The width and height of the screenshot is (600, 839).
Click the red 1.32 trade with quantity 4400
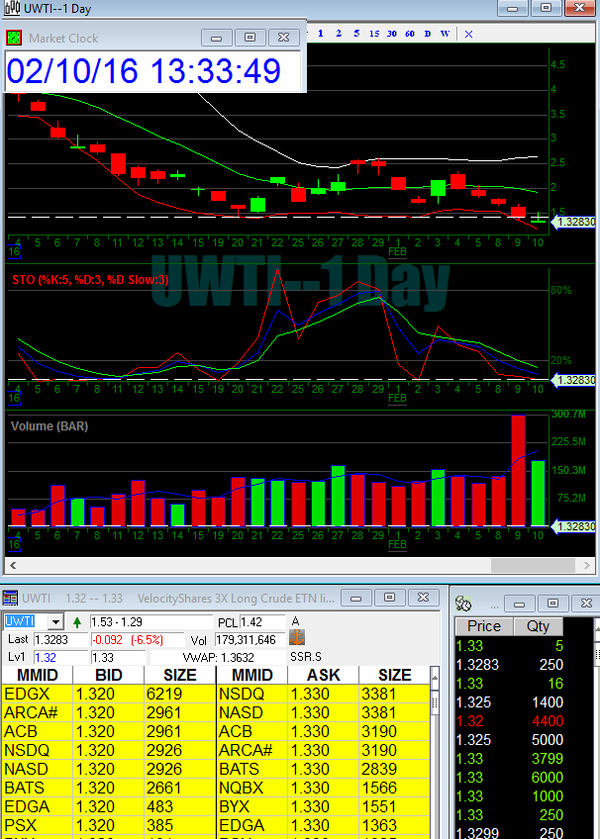coord(509,721)
